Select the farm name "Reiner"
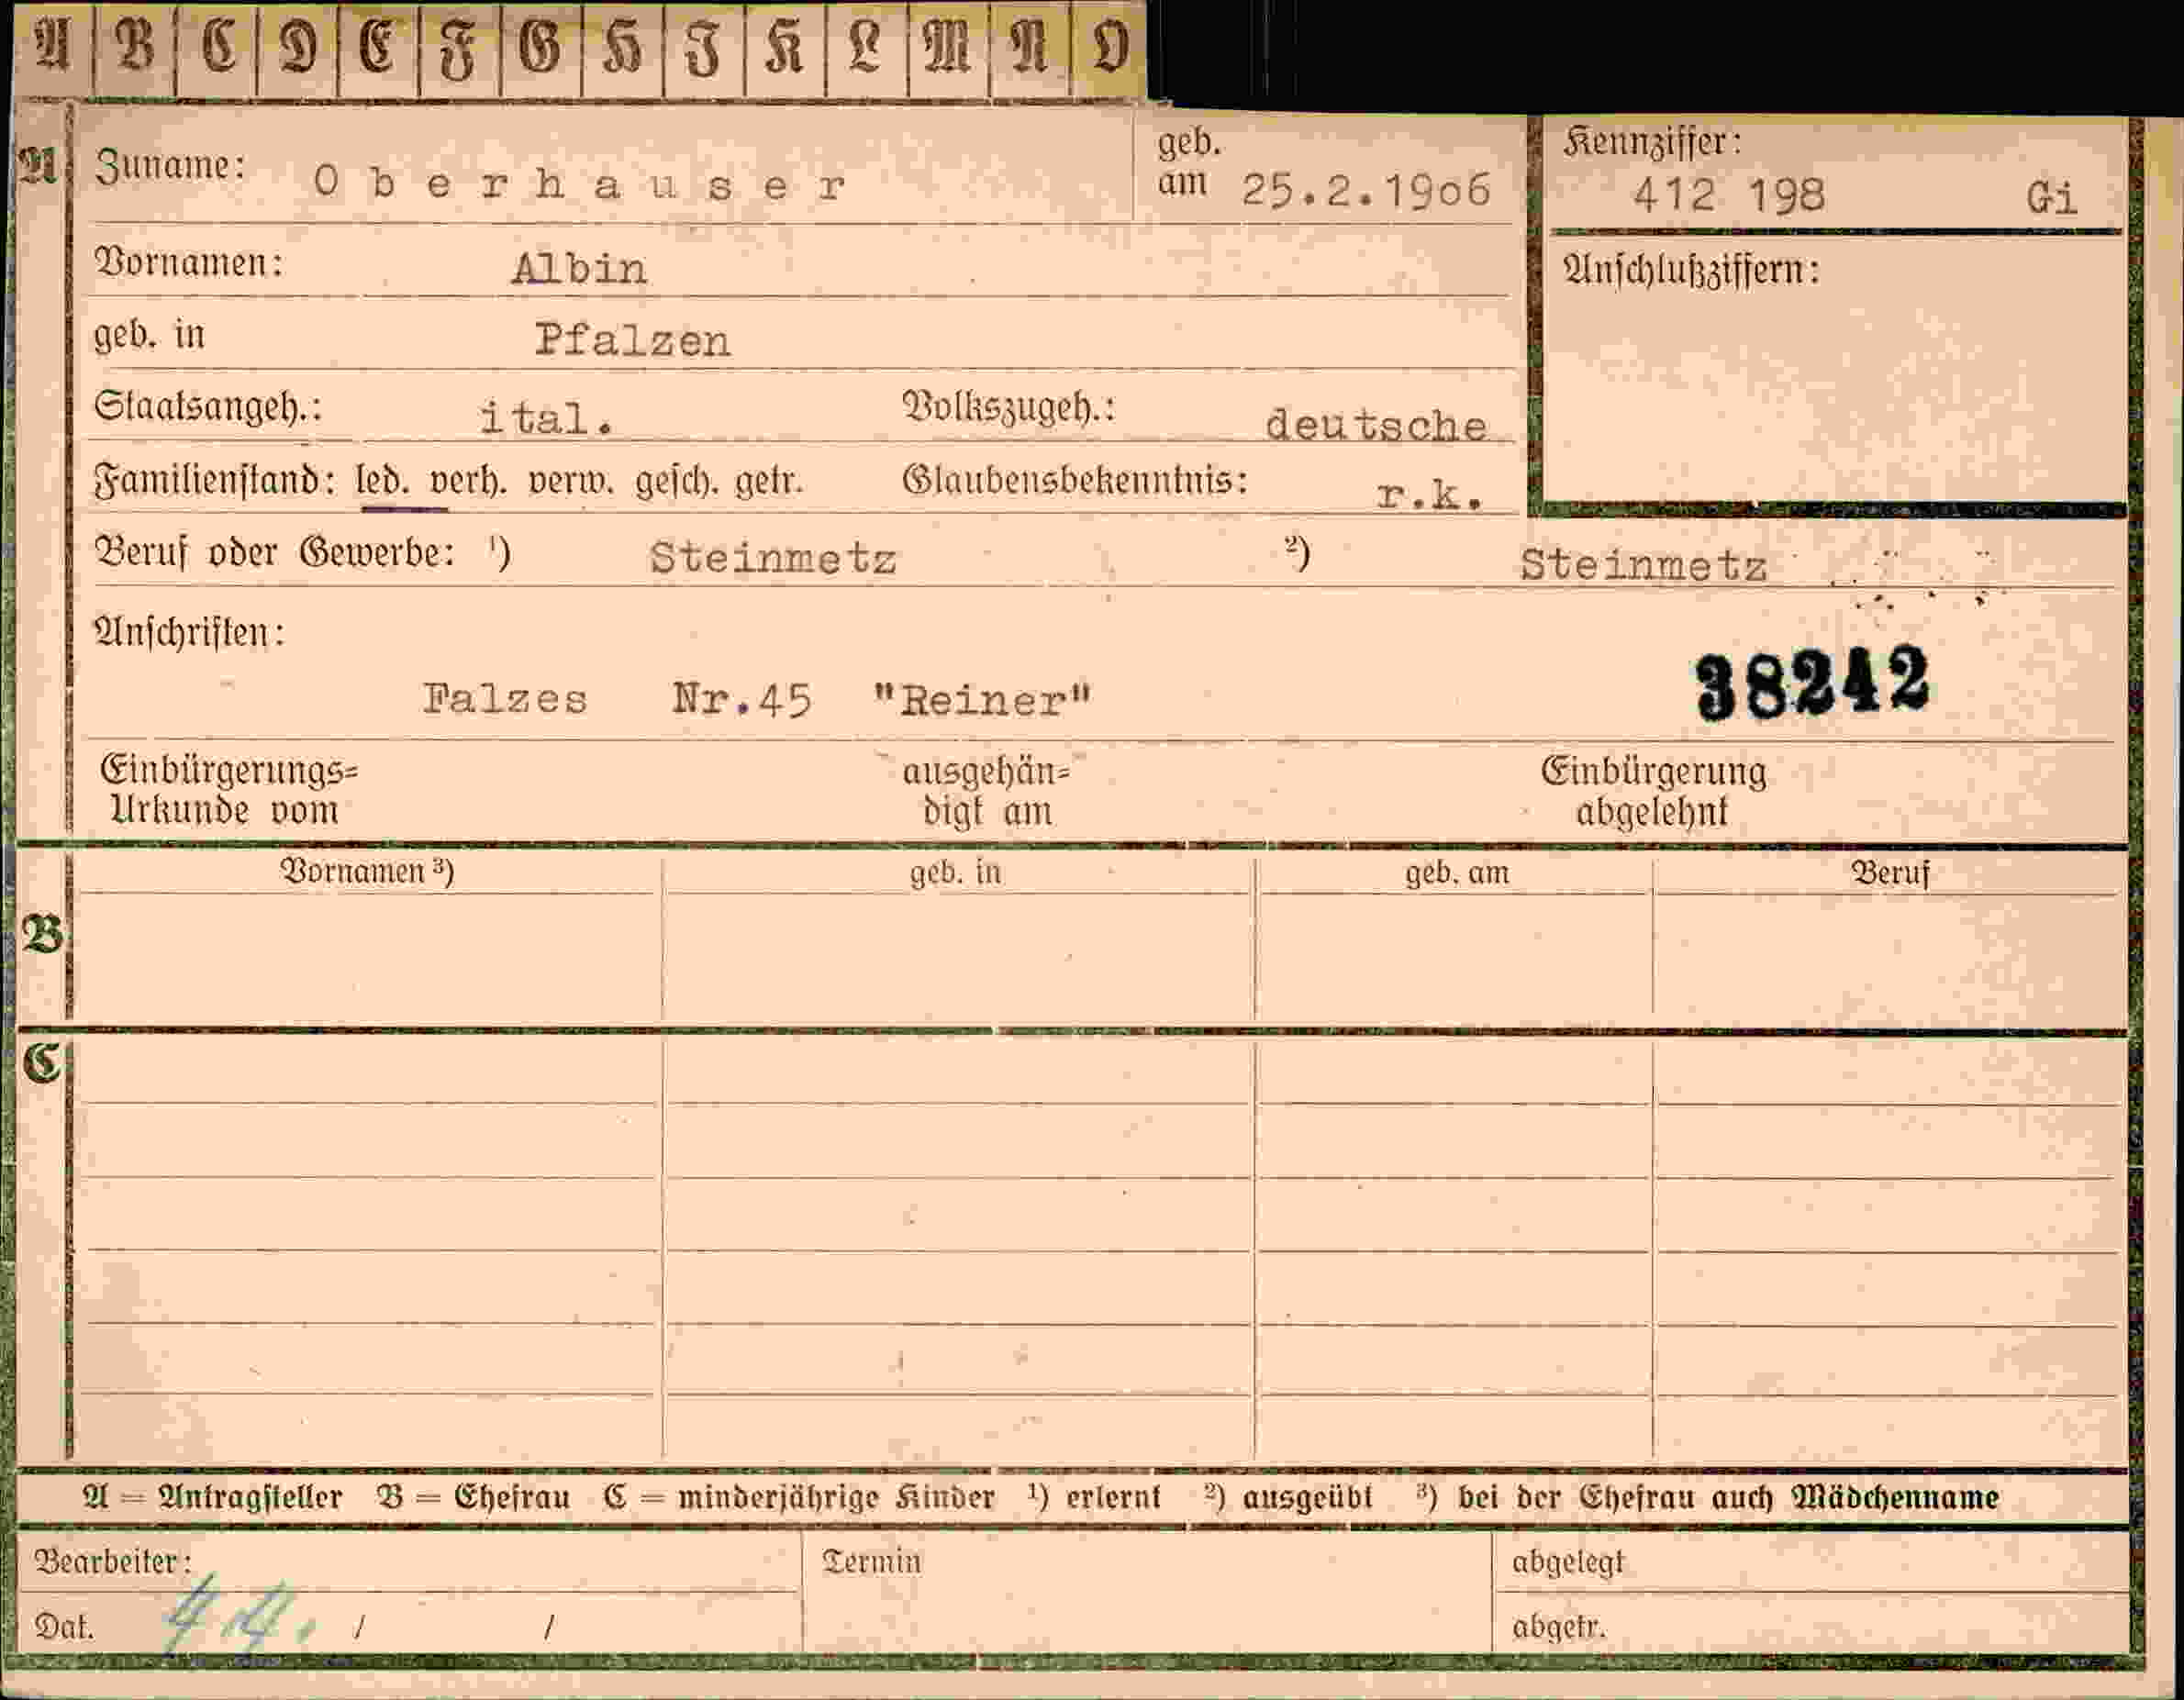The image size is (2184, 1700). click(x=983, y=700)
